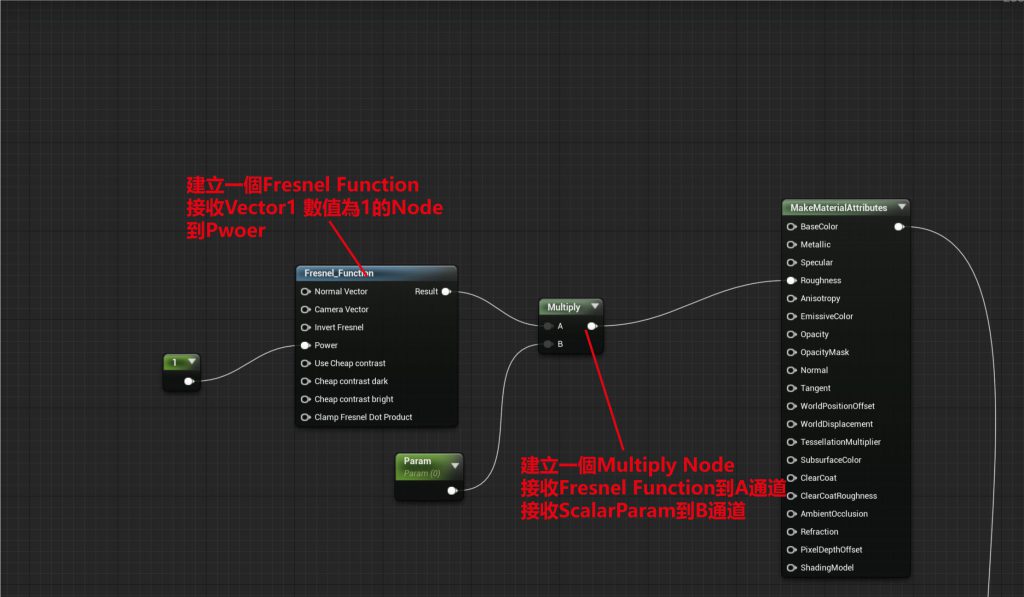The width and height of the screenshot is (1024, 597).
Task: Click the Roughness input pin on MakeMaterialAttributes
Action: (792, 281)
